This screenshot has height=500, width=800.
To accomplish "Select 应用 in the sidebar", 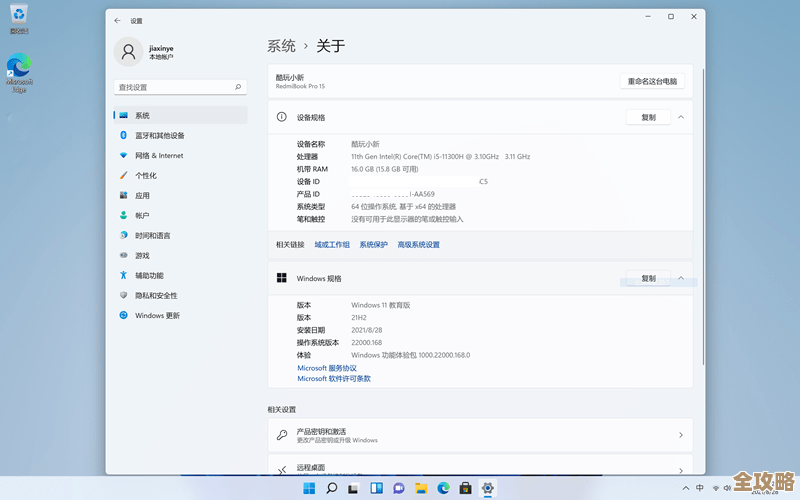I will click(x=181, y=195).
